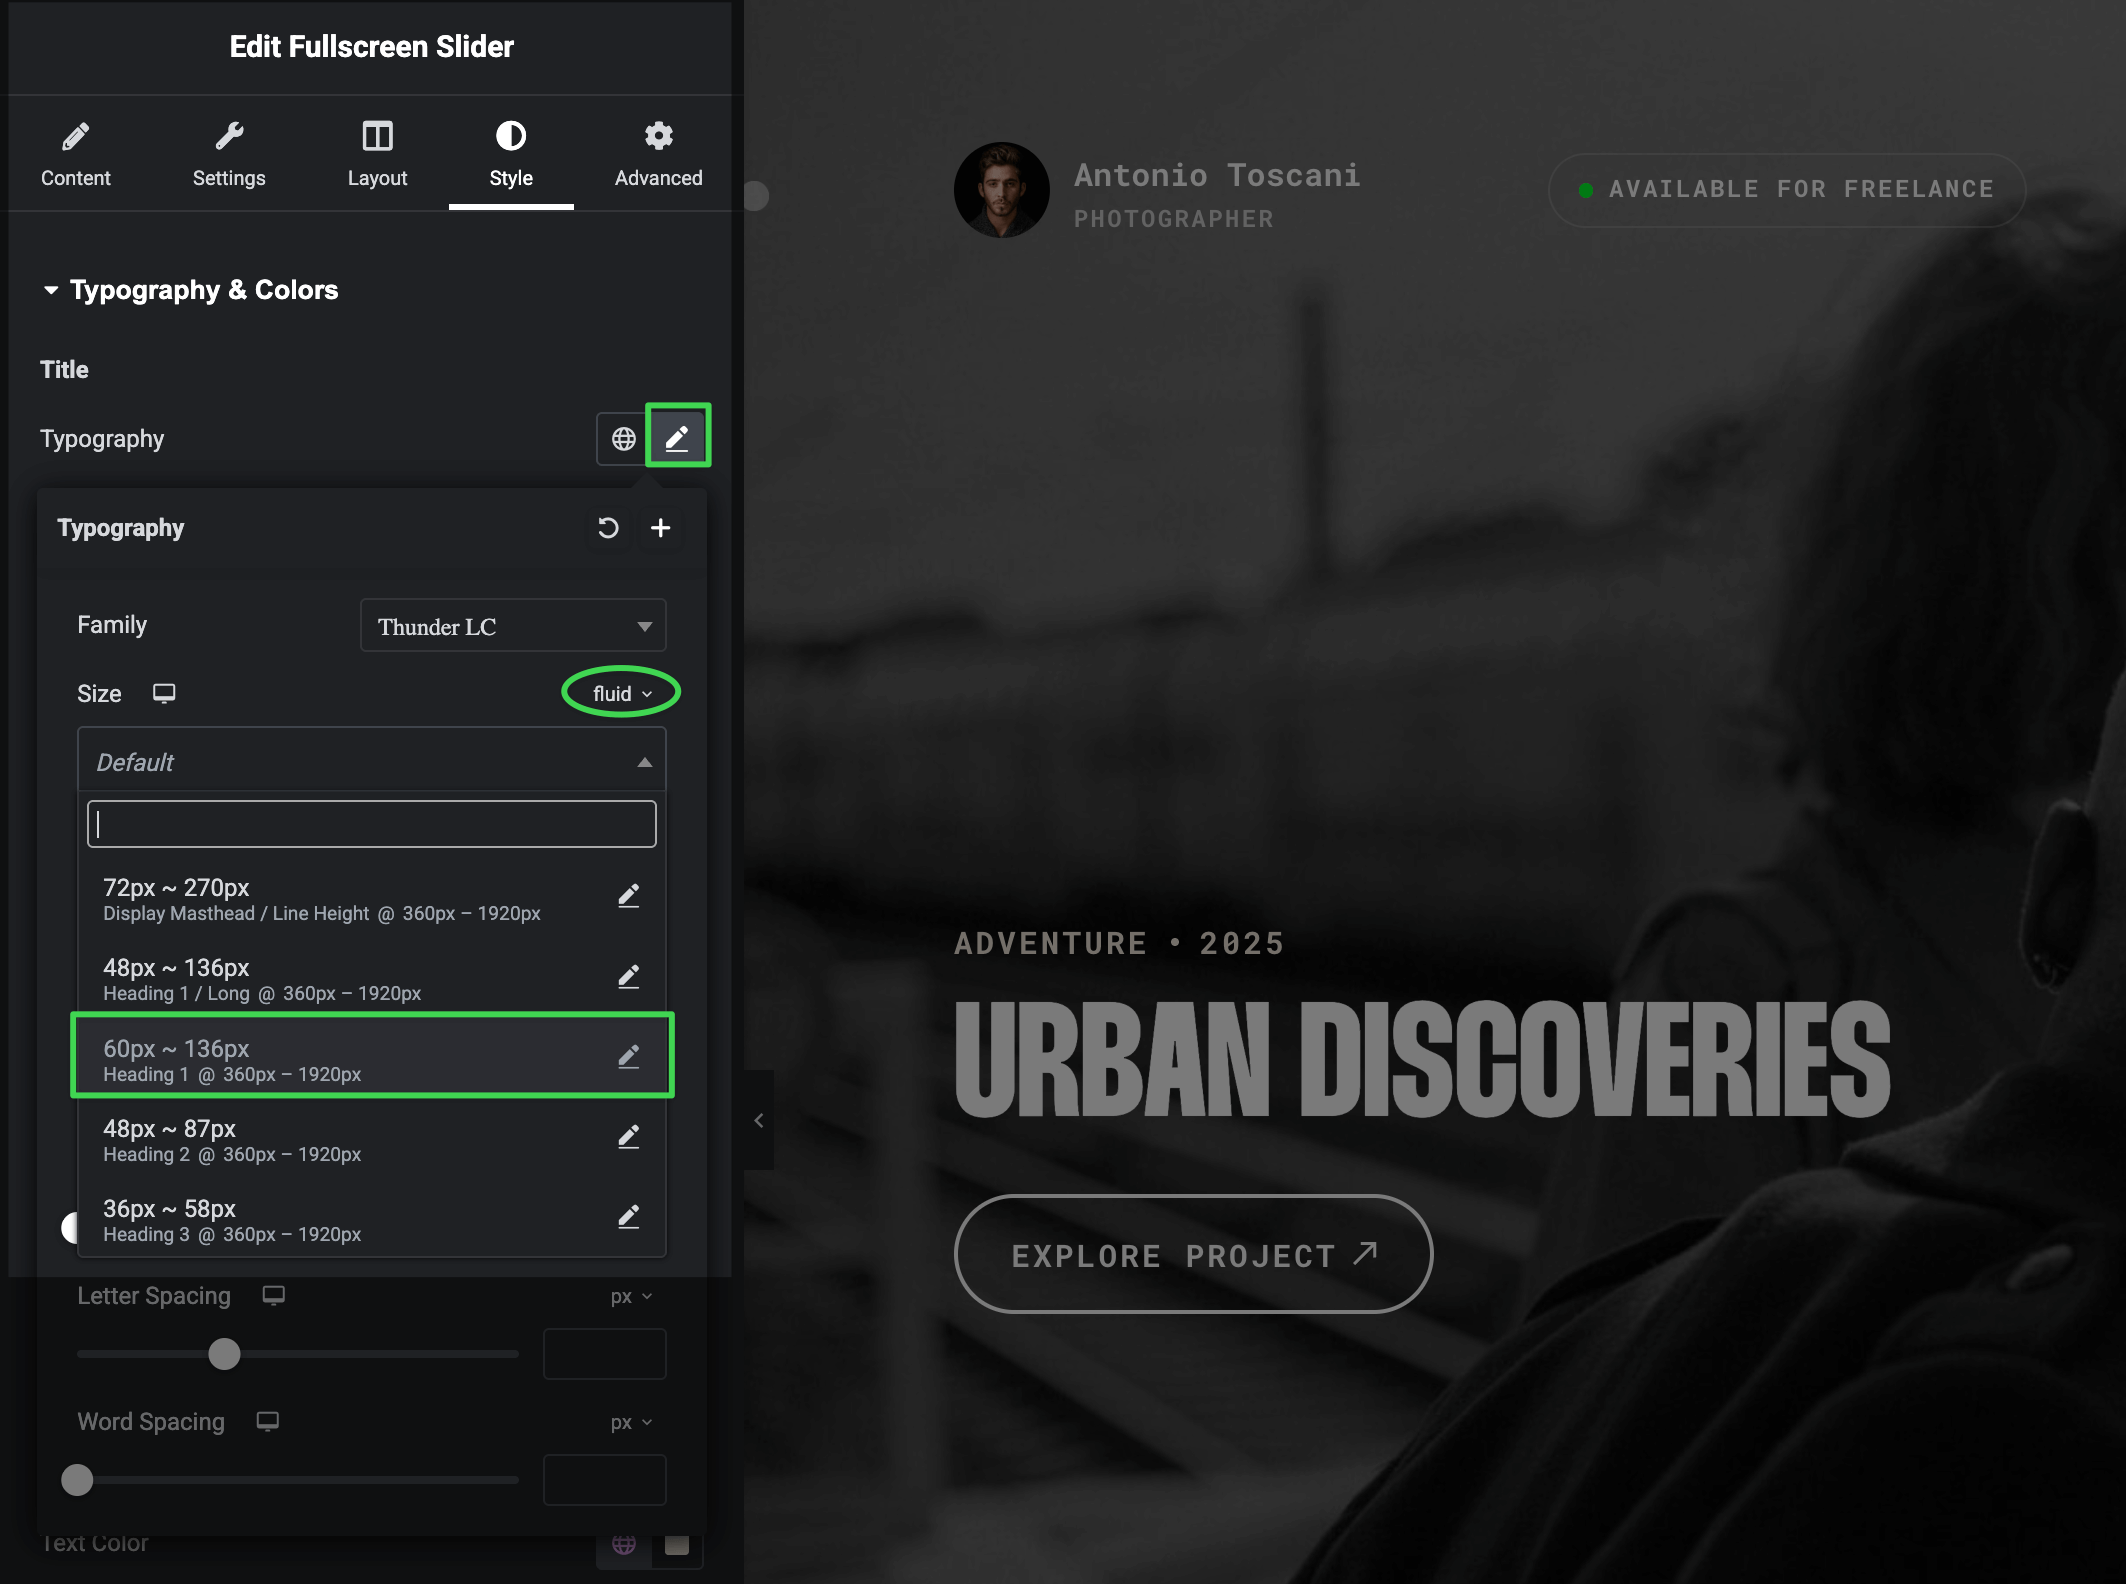Switch to the Layout tab
The image size is (2126, 1584).
point(377,154)
